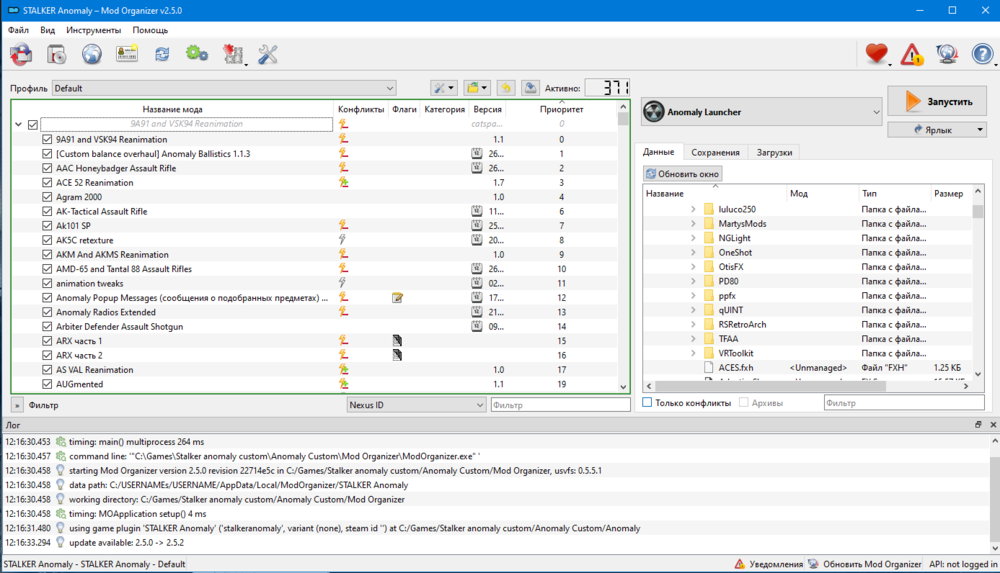The image size is (1000, 573).
Task: Click the Обновить окно button
Action: [x=683, y=174]
